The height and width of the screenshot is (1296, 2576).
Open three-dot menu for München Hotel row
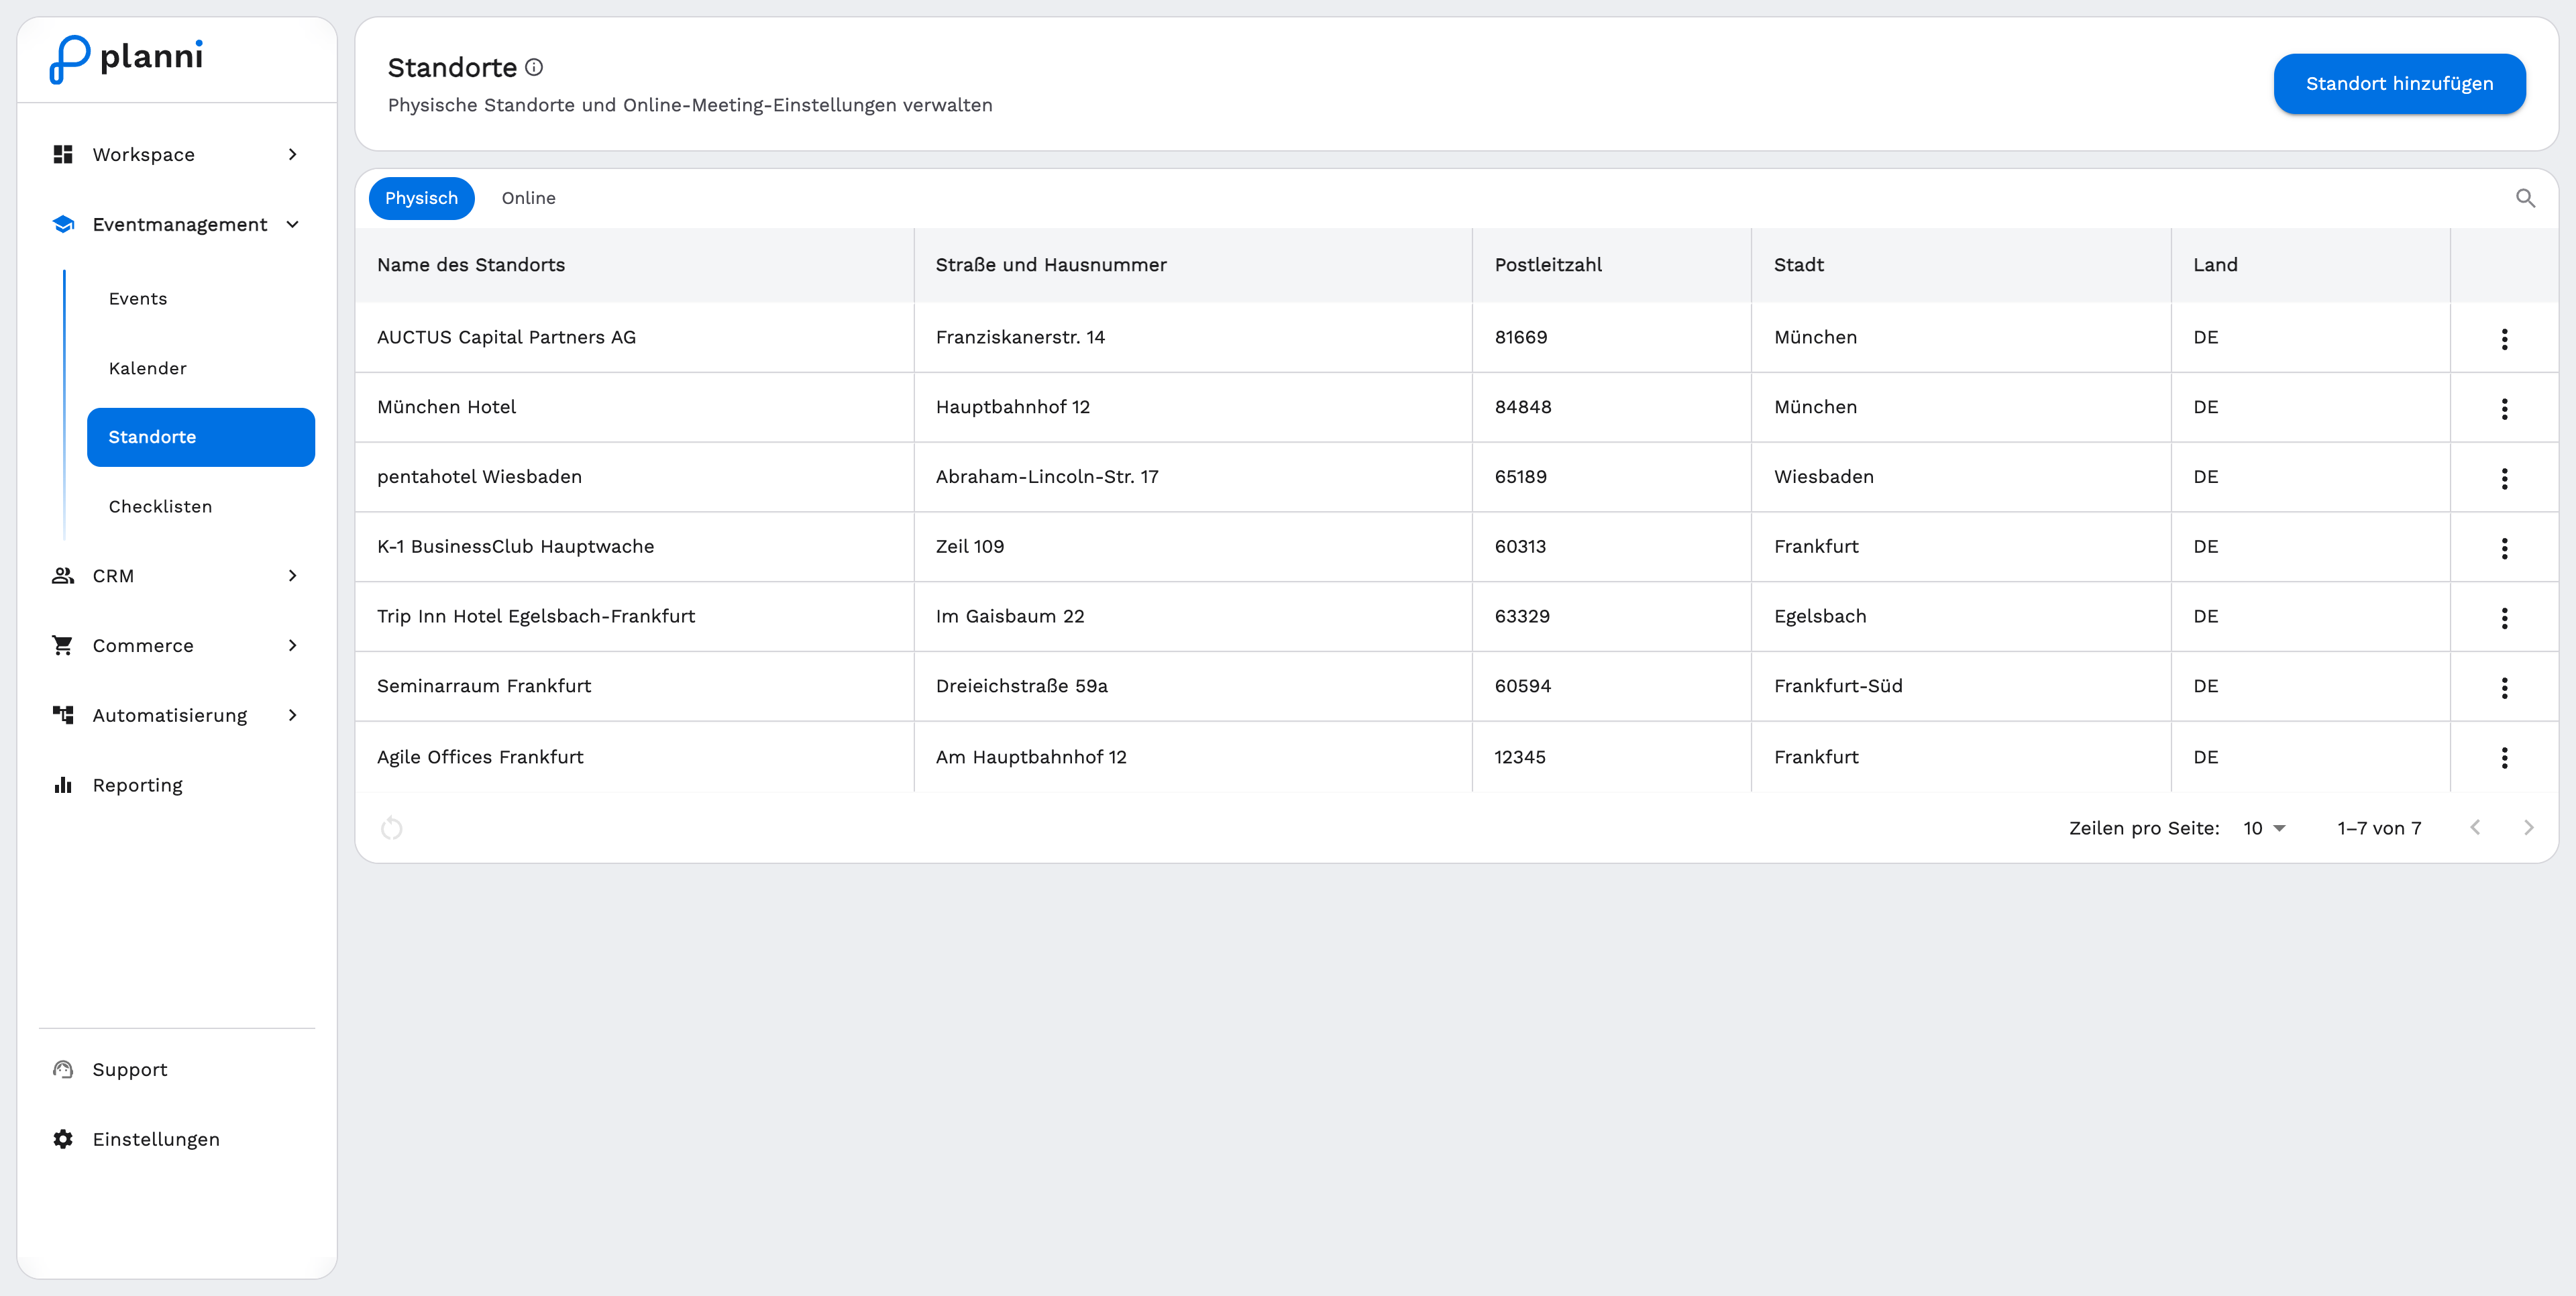tap(2504, 408)
